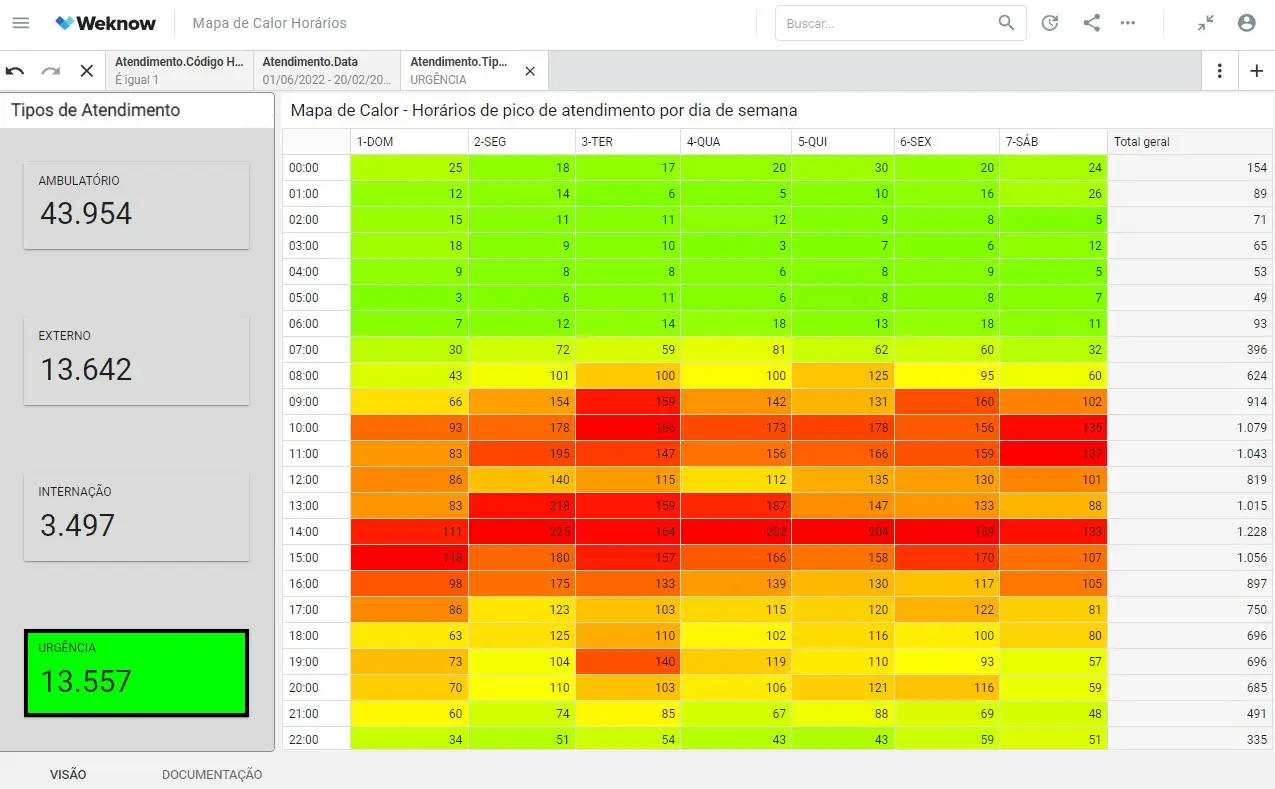Select the AMBULATÓRIO 43.954 card
The height and width of the screenshot is (789, 1275).
(x=136, y=205)
